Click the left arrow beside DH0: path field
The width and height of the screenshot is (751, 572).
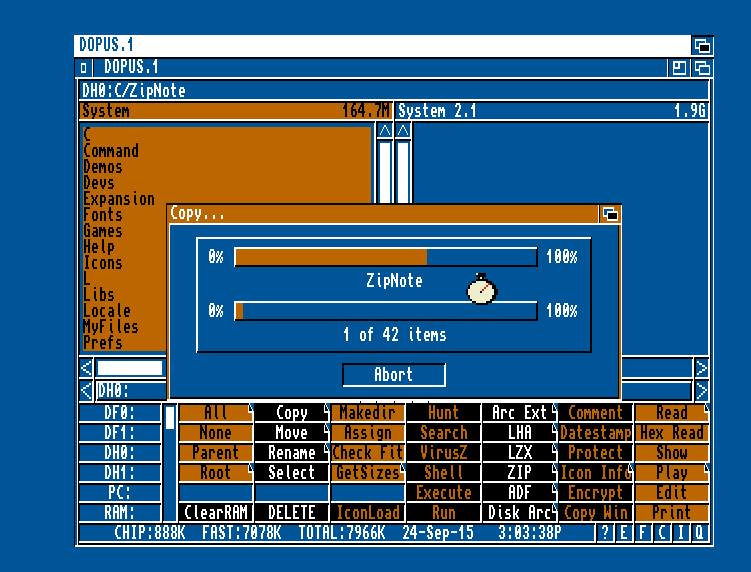tap(86, 390)
